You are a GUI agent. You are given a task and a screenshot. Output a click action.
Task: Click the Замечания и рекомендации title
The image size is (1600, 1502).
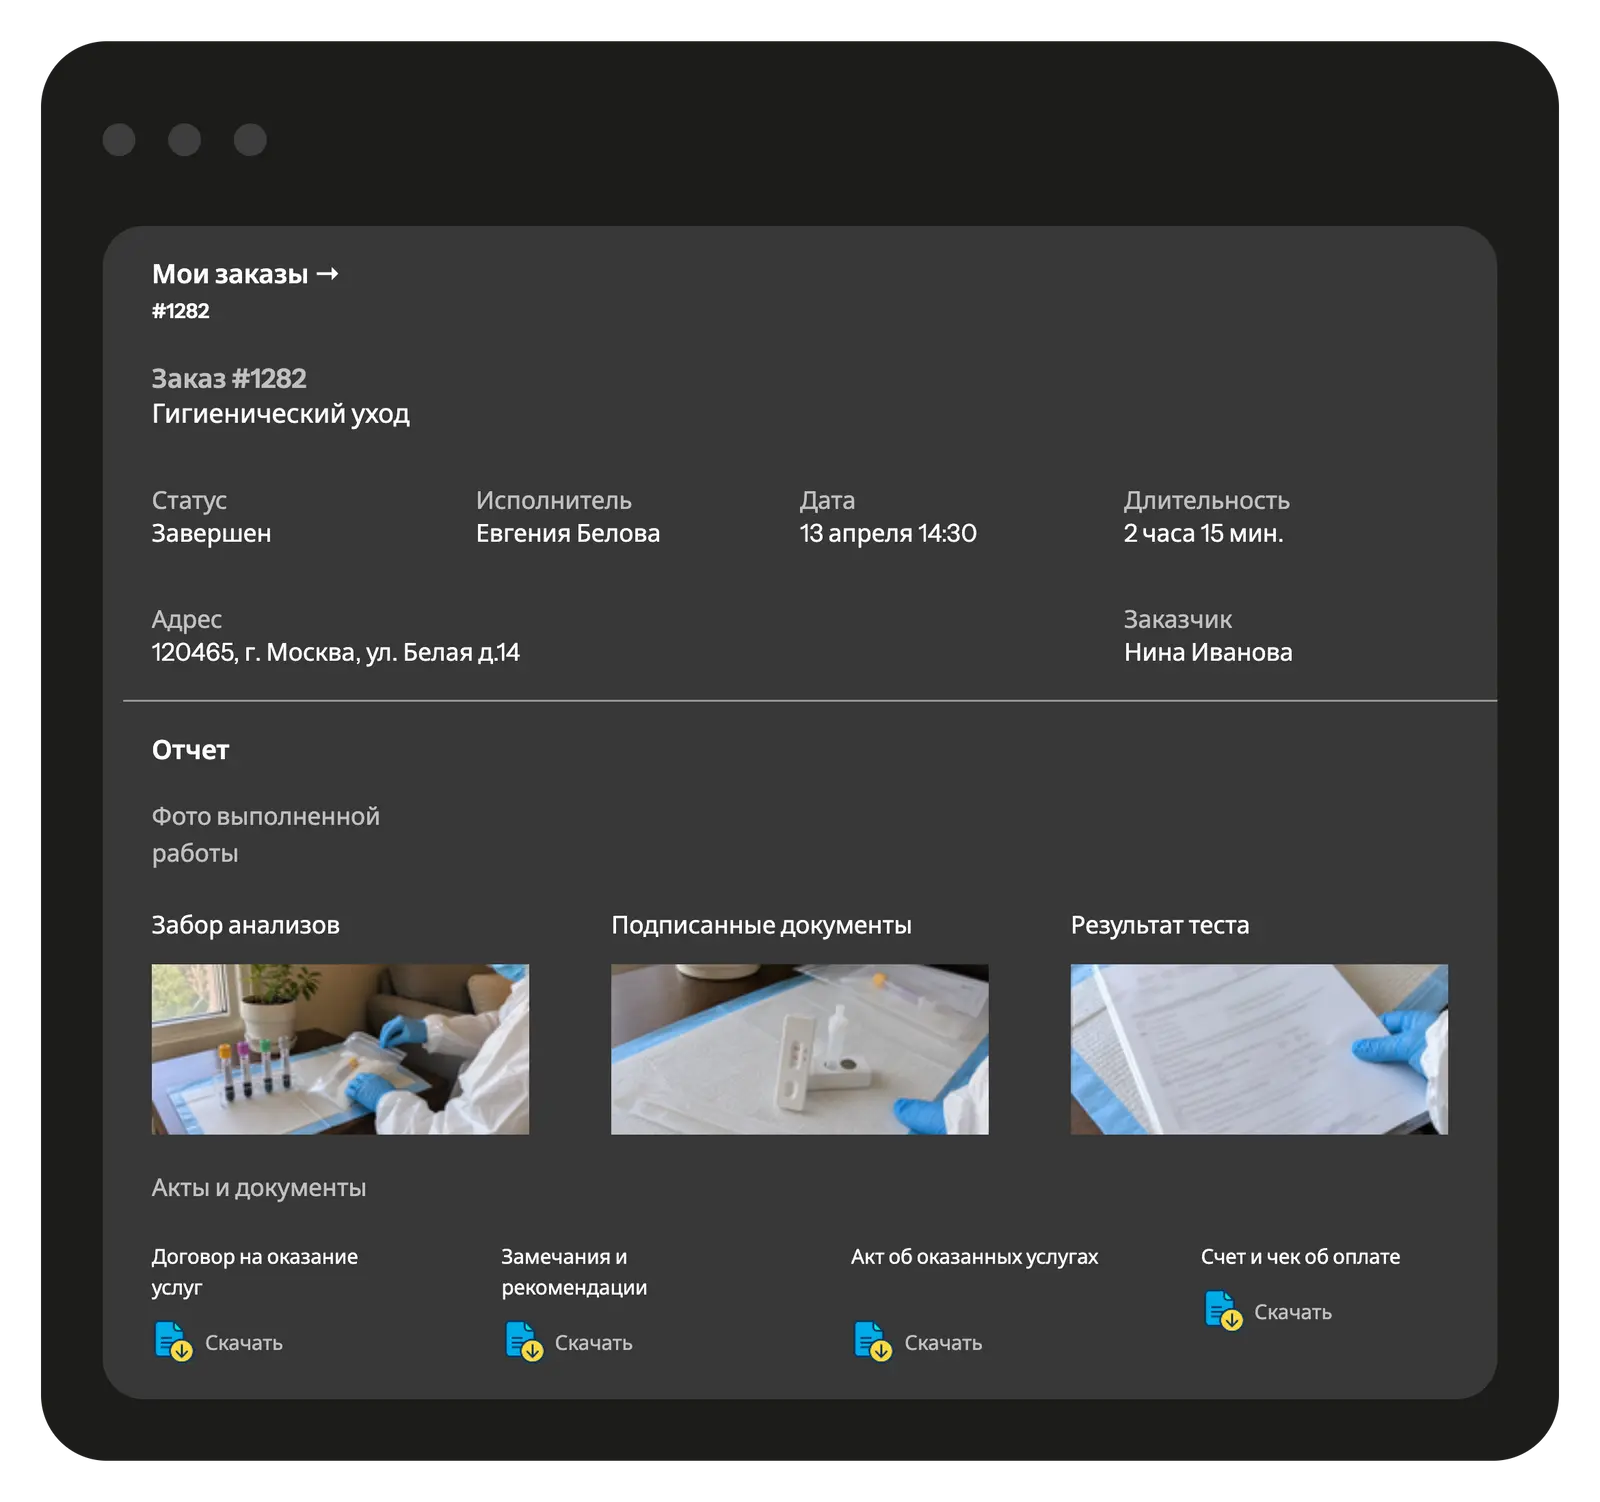(574, 1272)
